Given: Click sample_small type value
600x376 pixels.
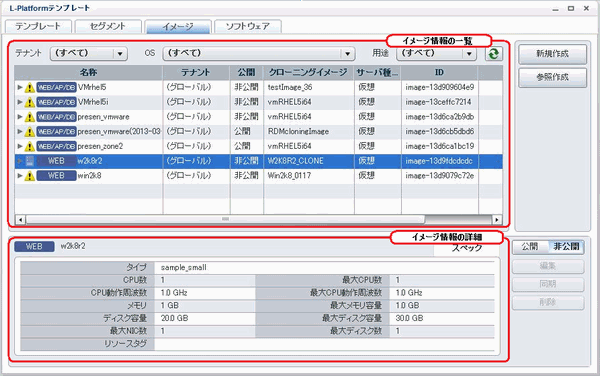Looking at the screenshot, I should tap(184, 268).
